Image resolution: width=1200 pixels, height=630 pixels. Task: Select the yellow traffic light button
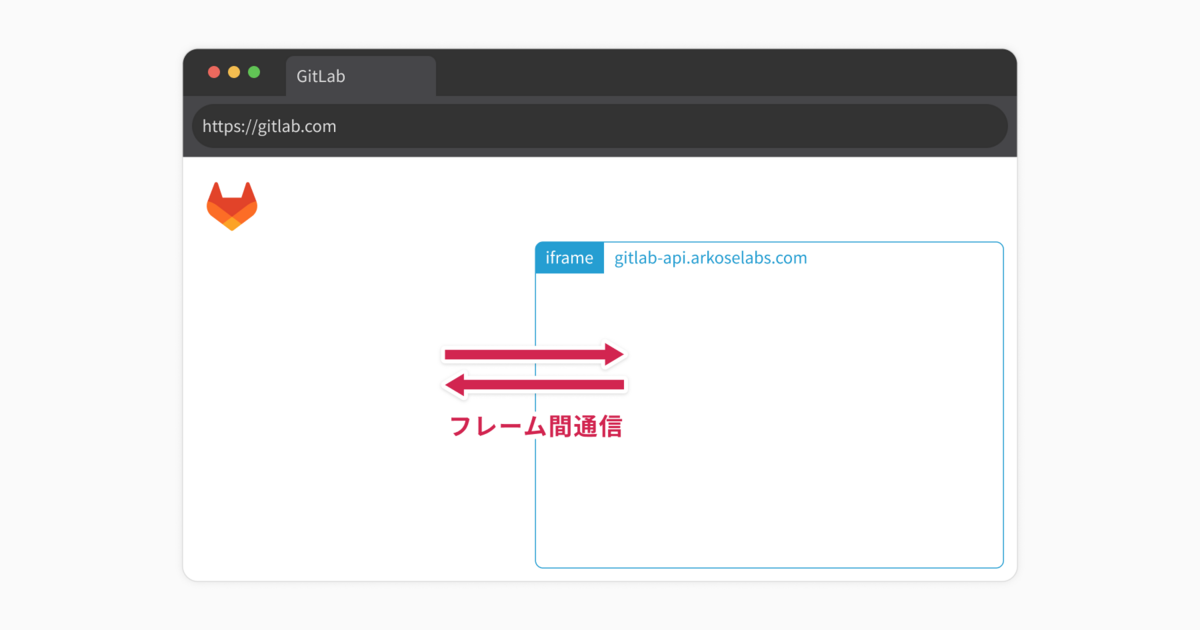pos(234,72)
